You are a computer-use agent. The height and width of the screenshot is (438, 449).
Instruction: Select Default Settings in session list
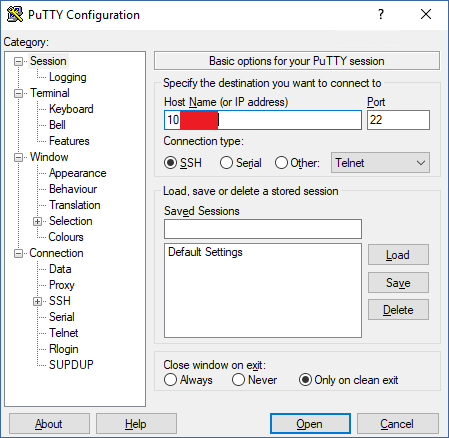pos(205,252)
